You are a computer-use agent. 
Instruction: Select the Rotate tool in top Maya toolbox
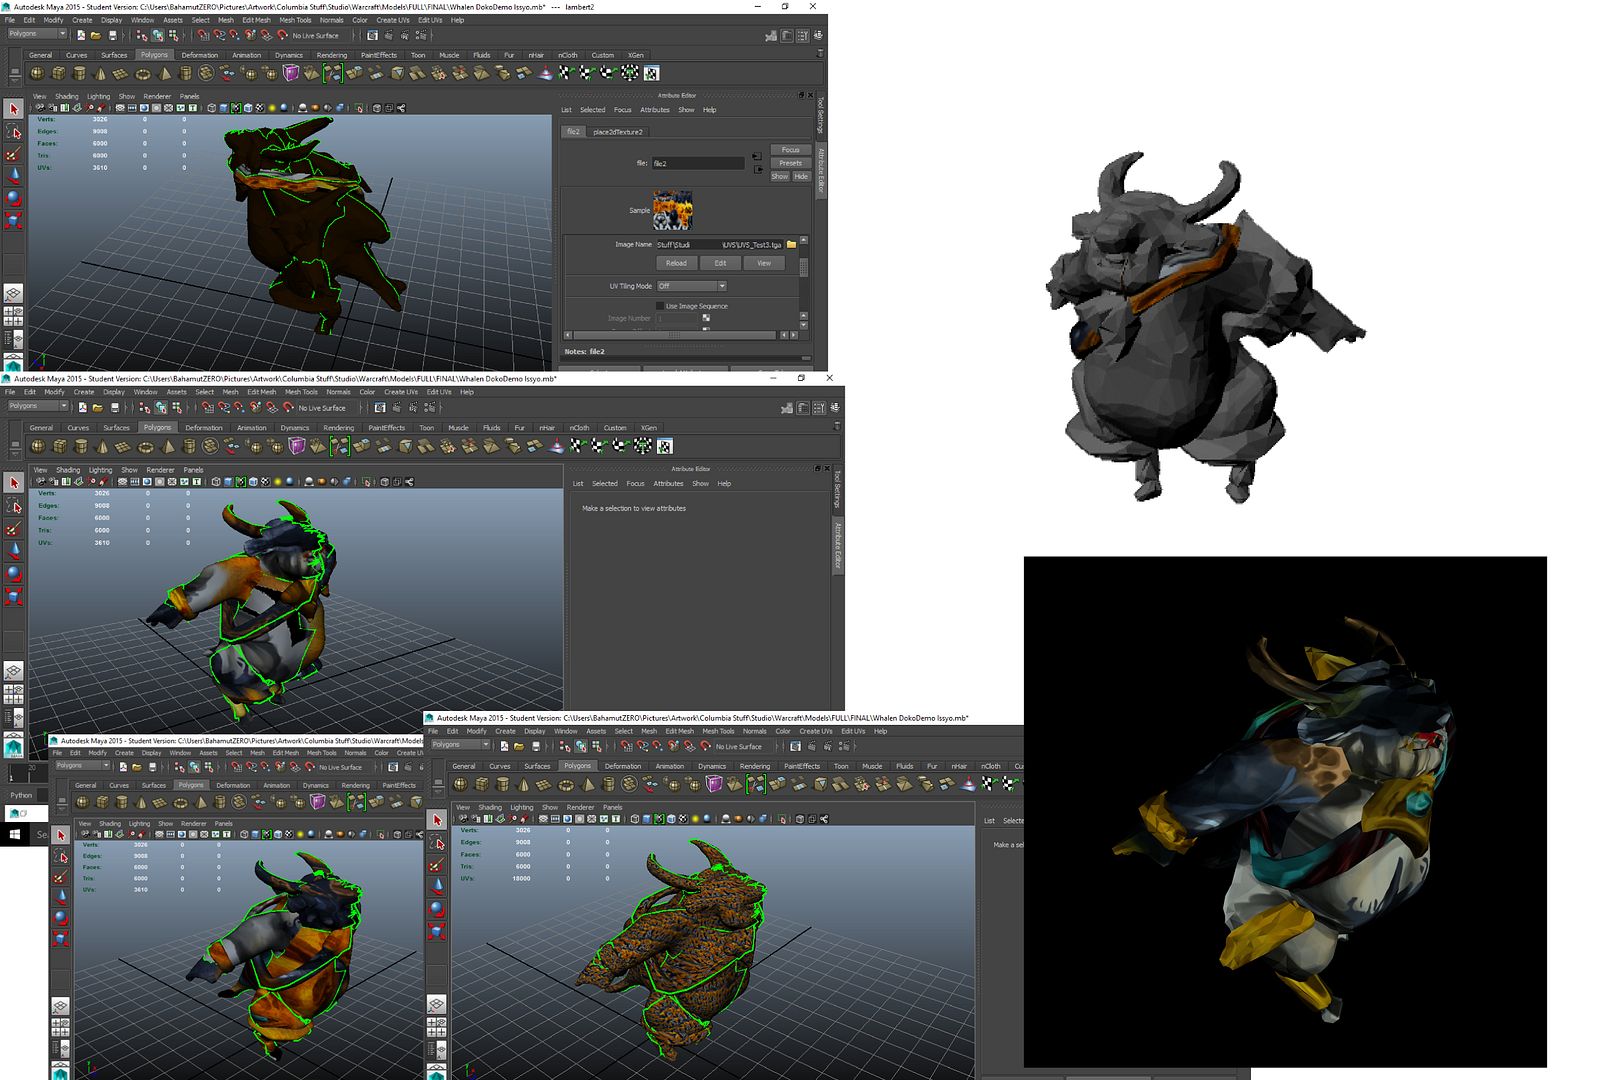pyautogui.click(x=13, y=197)
